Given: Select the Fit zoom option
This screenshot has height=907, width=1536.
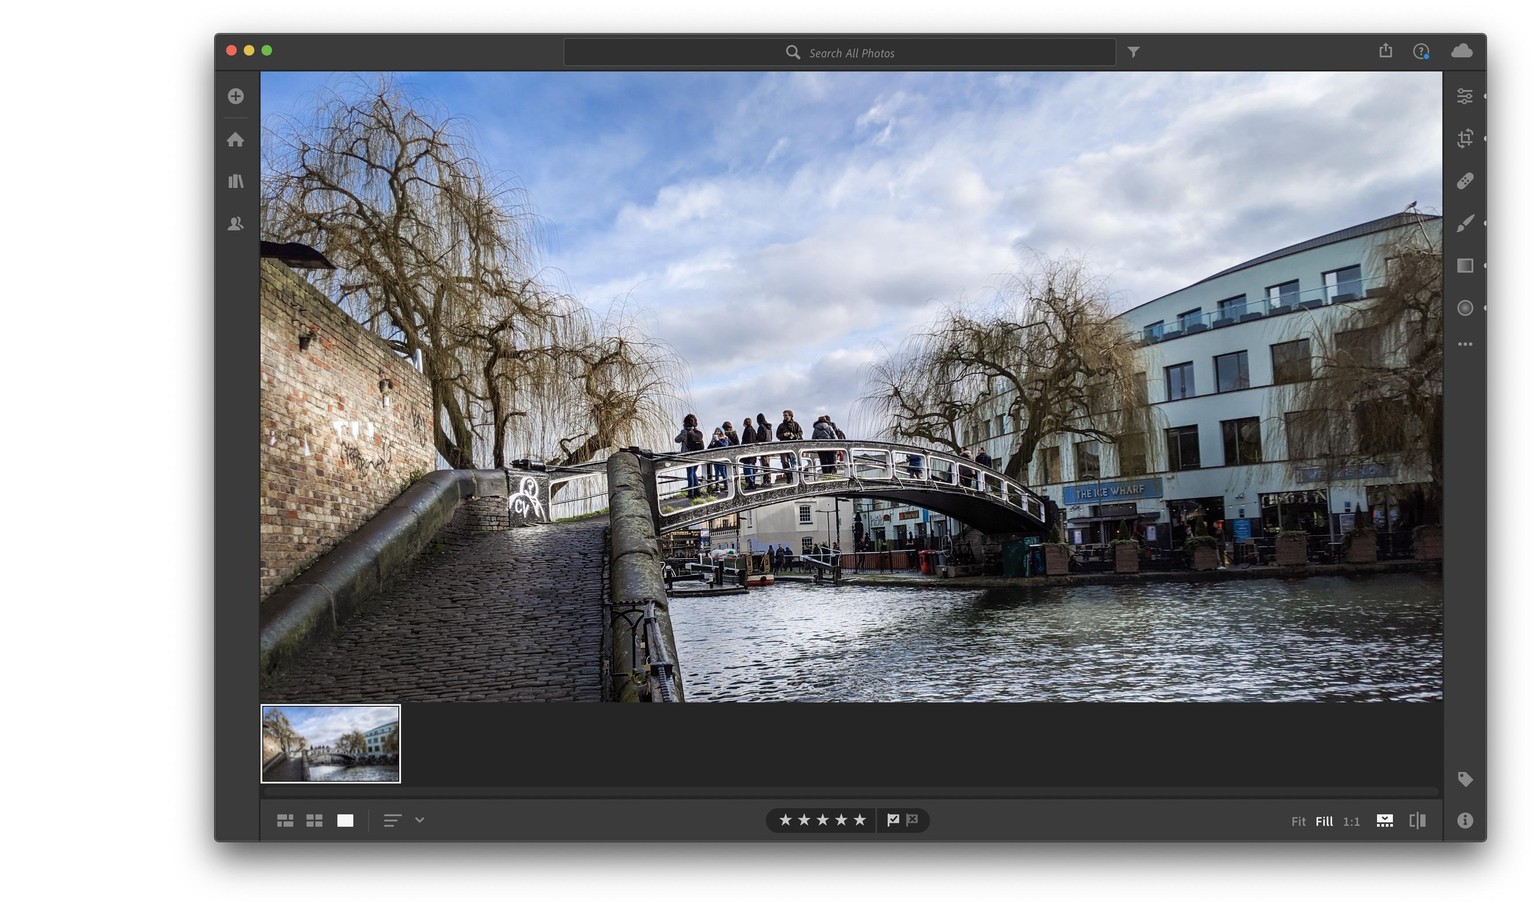Looking at the screenshot, I should tap(1298, 821).
